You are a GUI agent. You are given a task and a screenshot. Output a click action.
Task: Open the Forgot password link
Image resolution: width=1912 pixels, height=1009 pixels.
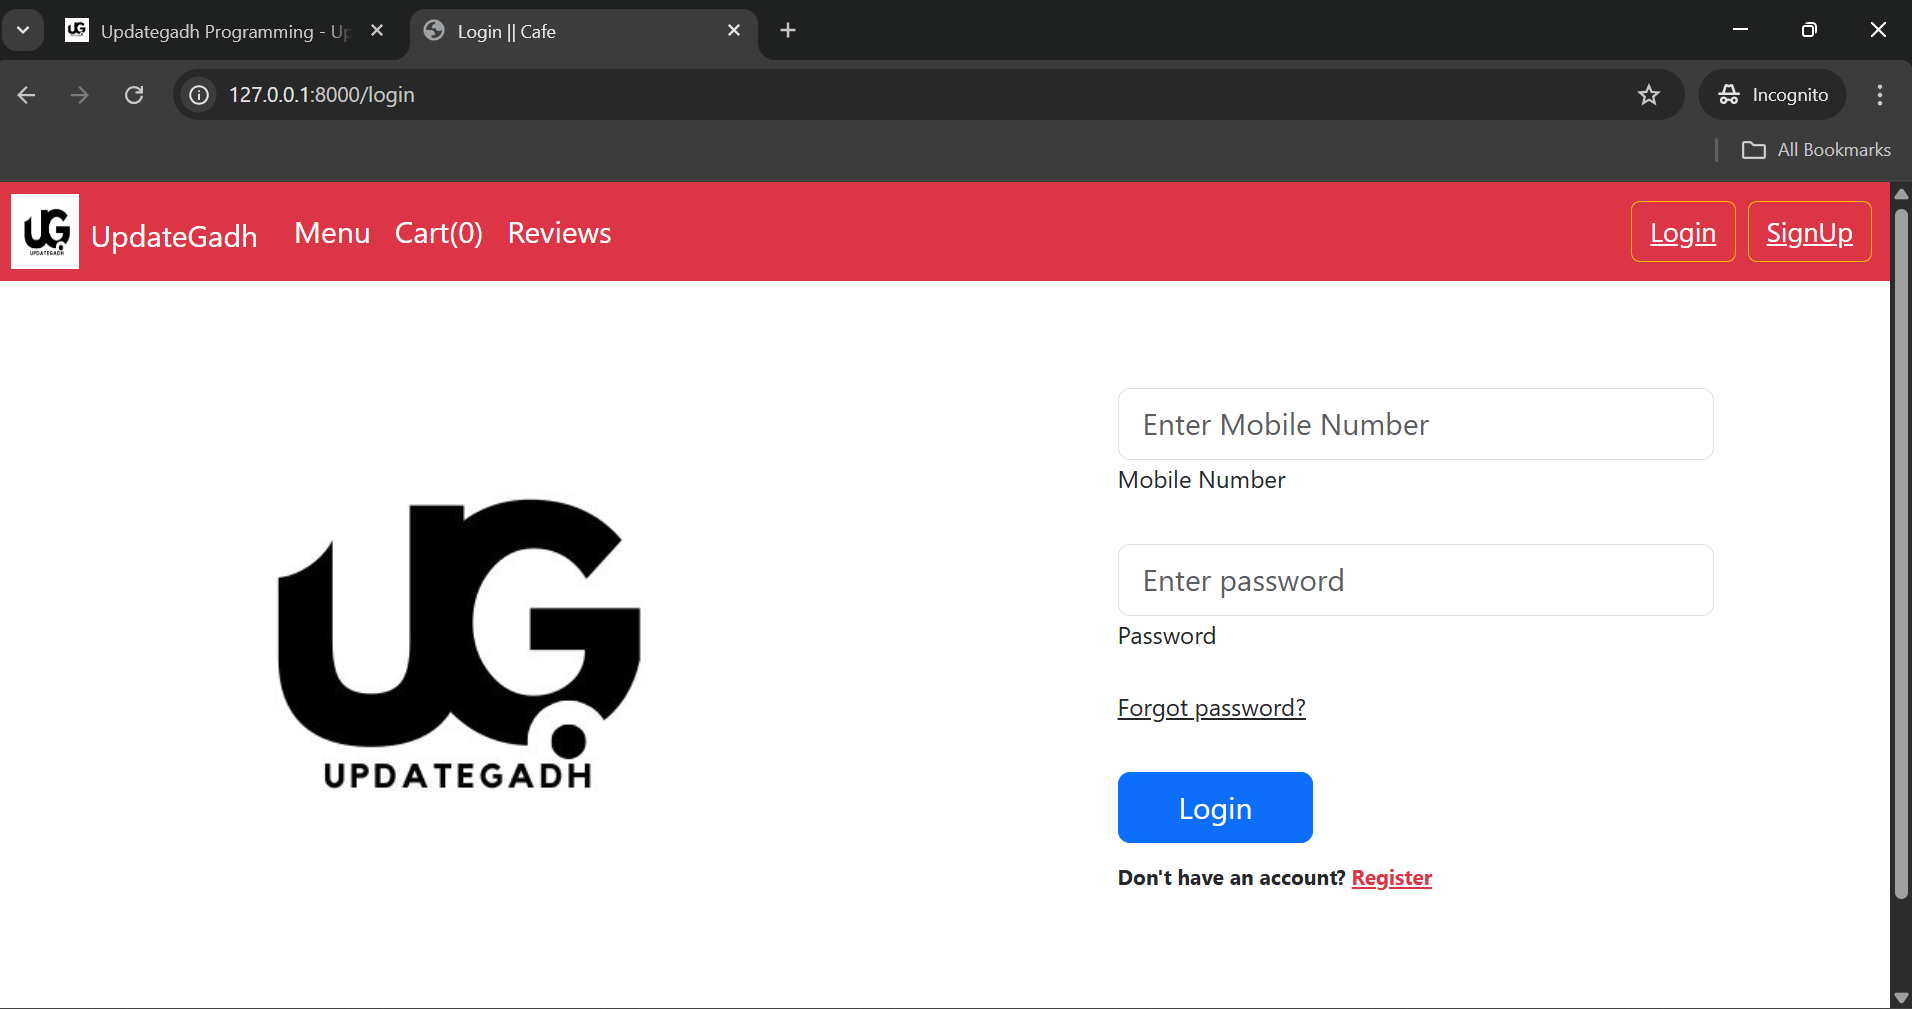tap(1211, 707)
